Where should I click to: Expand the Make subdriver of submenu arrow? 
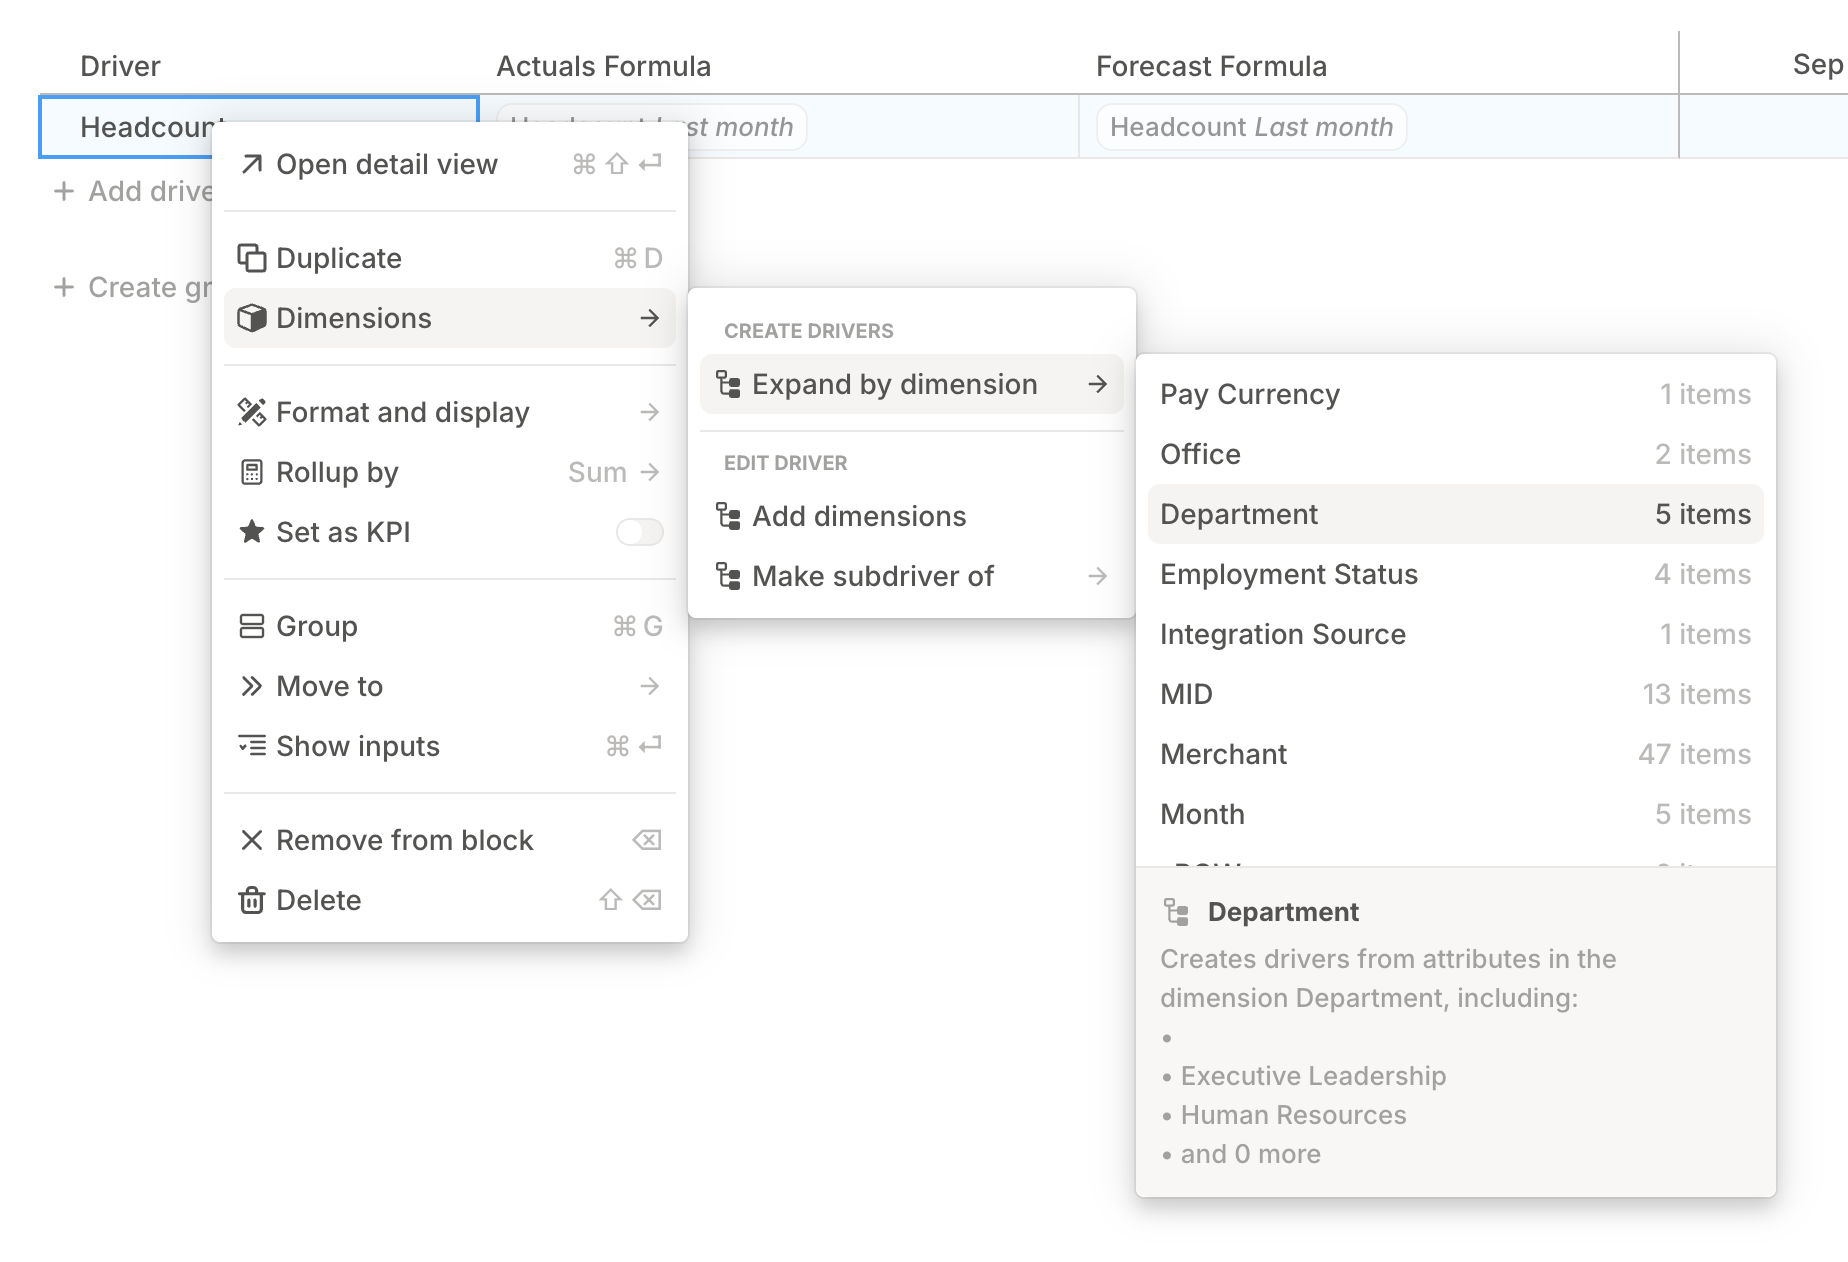[x=1097, y=576]
